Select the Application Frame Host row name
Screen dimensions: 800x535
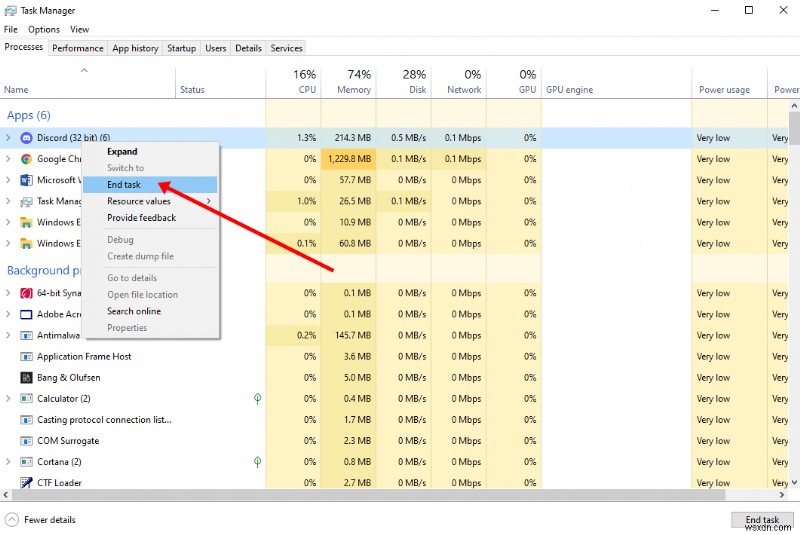click(x=84, y=356)
